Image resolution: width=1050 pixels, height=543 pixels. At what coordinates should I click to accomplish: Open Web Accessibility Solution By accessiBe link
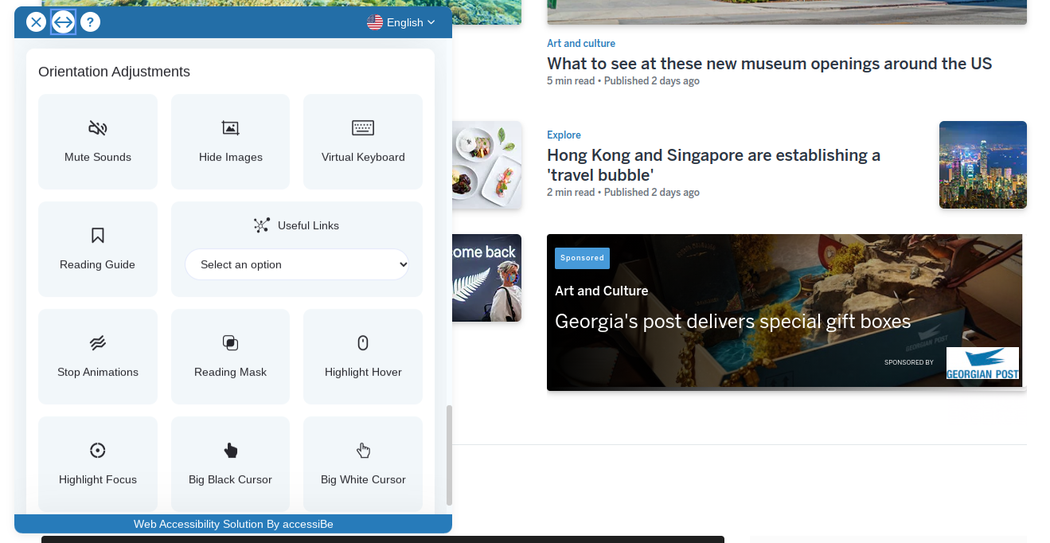[x=233, y=524]
